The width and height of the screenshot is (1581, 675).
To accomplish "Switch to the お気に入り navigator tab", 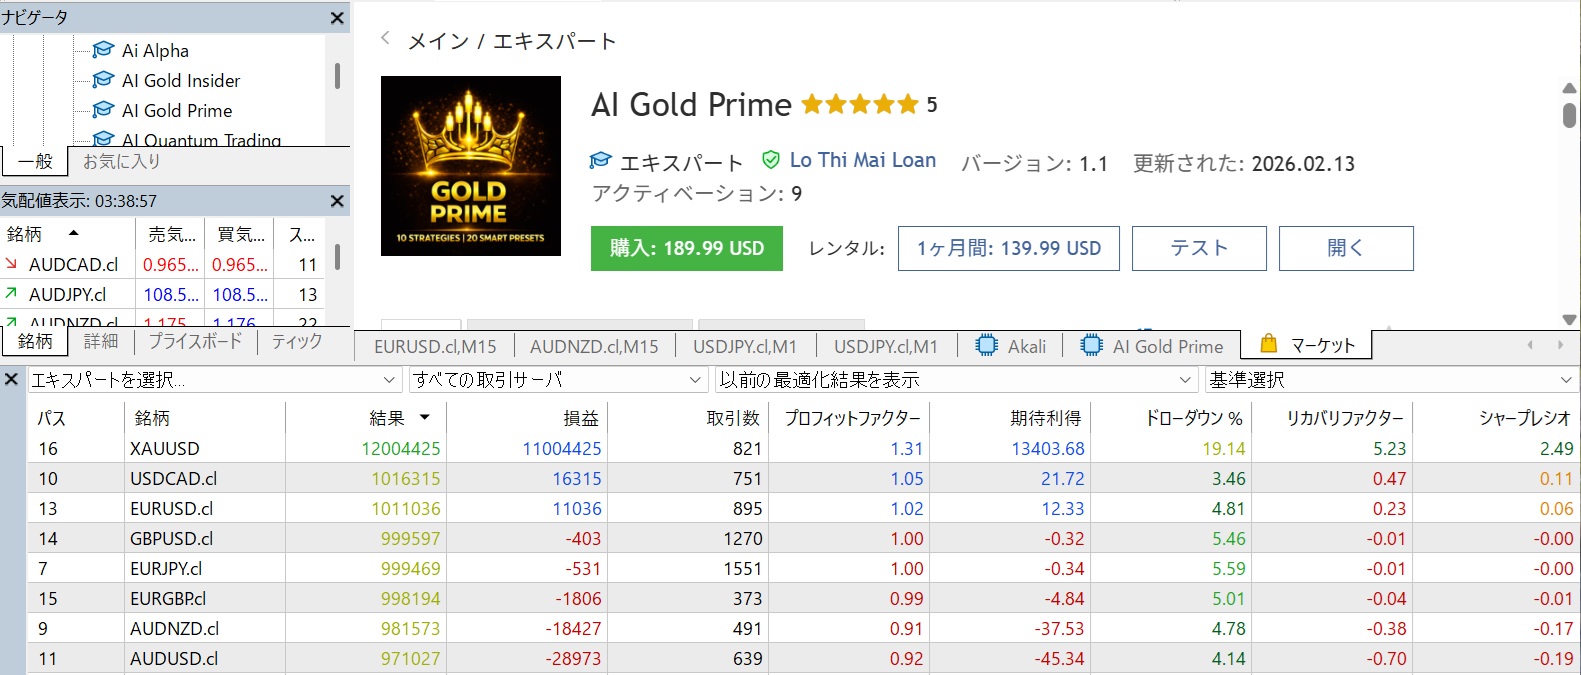I will click(121, 161).
